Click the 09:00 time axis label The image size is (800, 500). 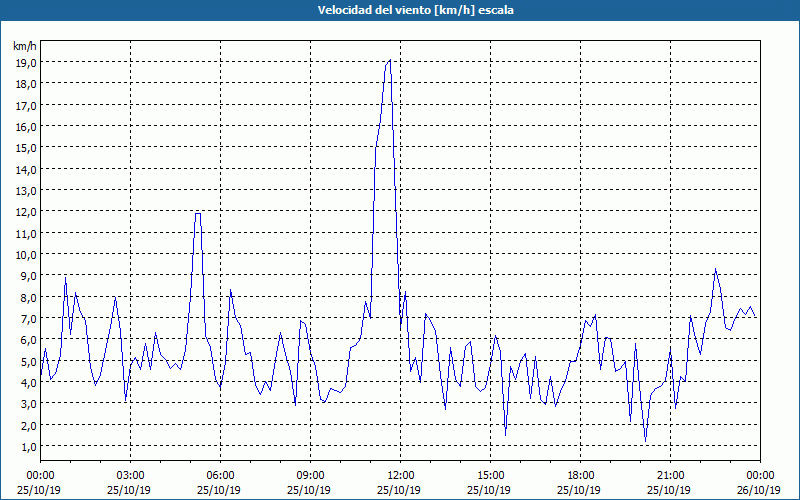pyautogui.click(x=310, y=476)
